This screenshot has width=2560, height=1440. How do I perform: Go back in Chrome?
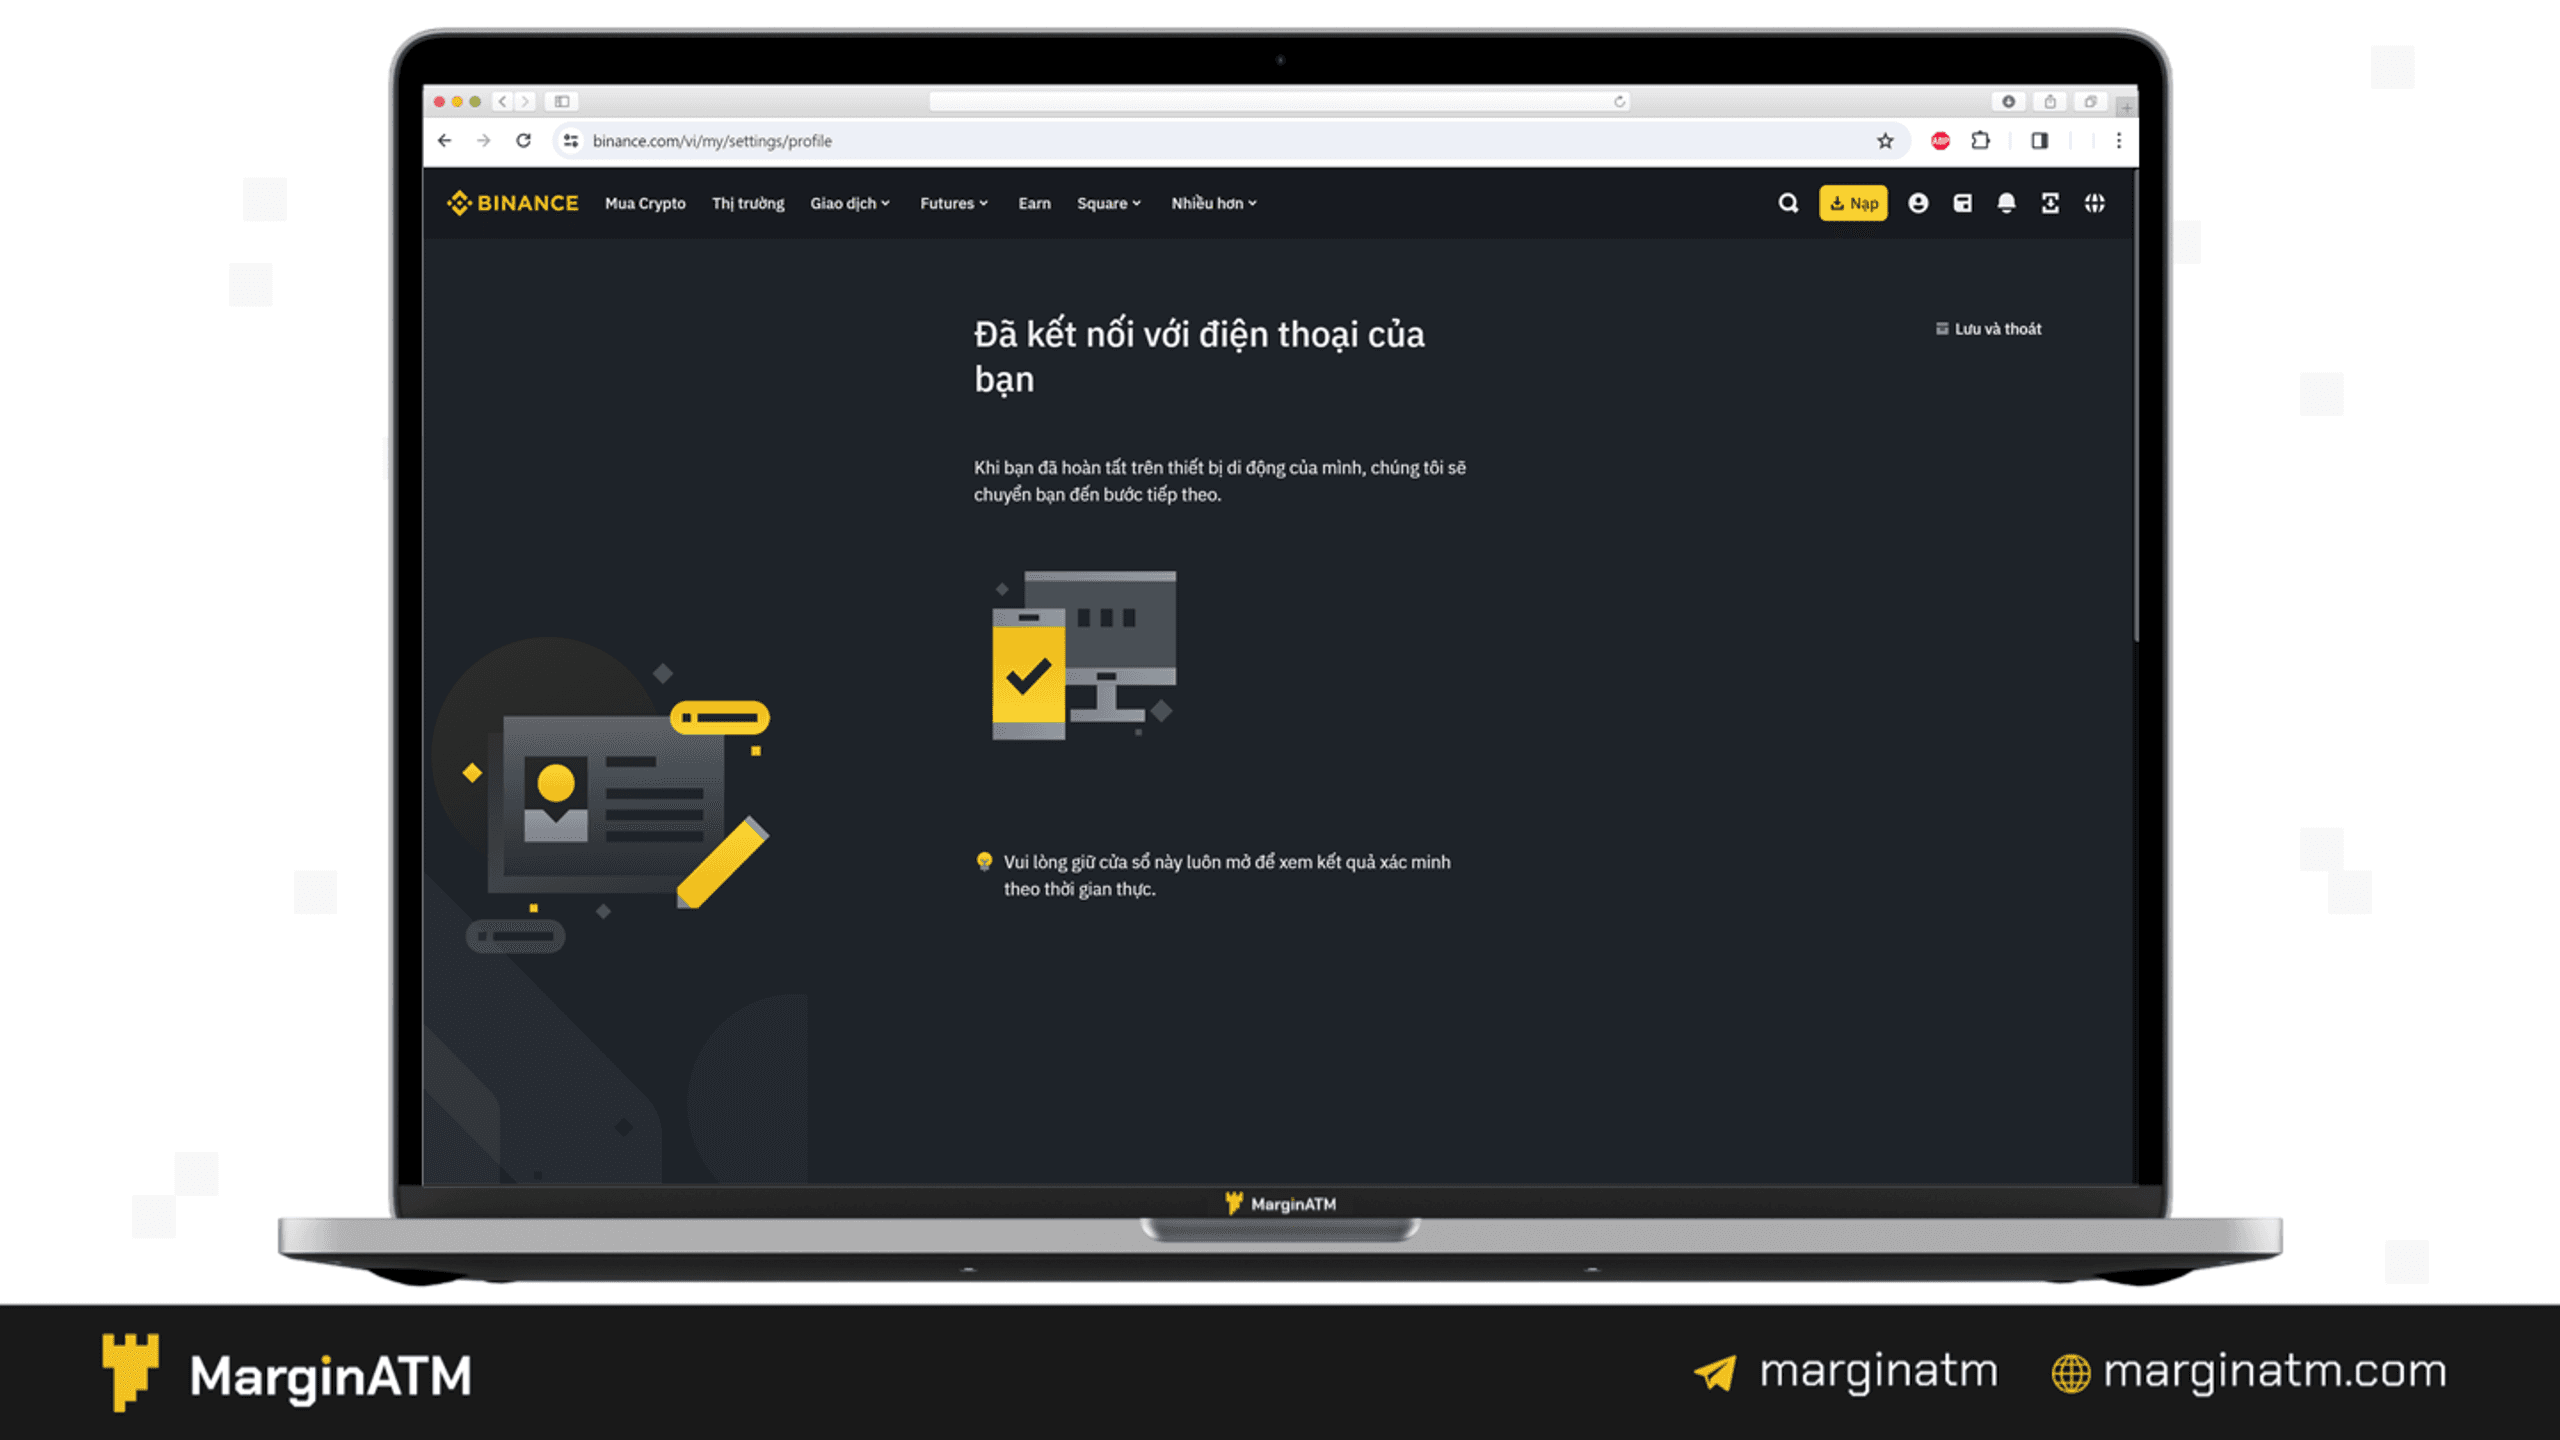click(x=445, y=141)
